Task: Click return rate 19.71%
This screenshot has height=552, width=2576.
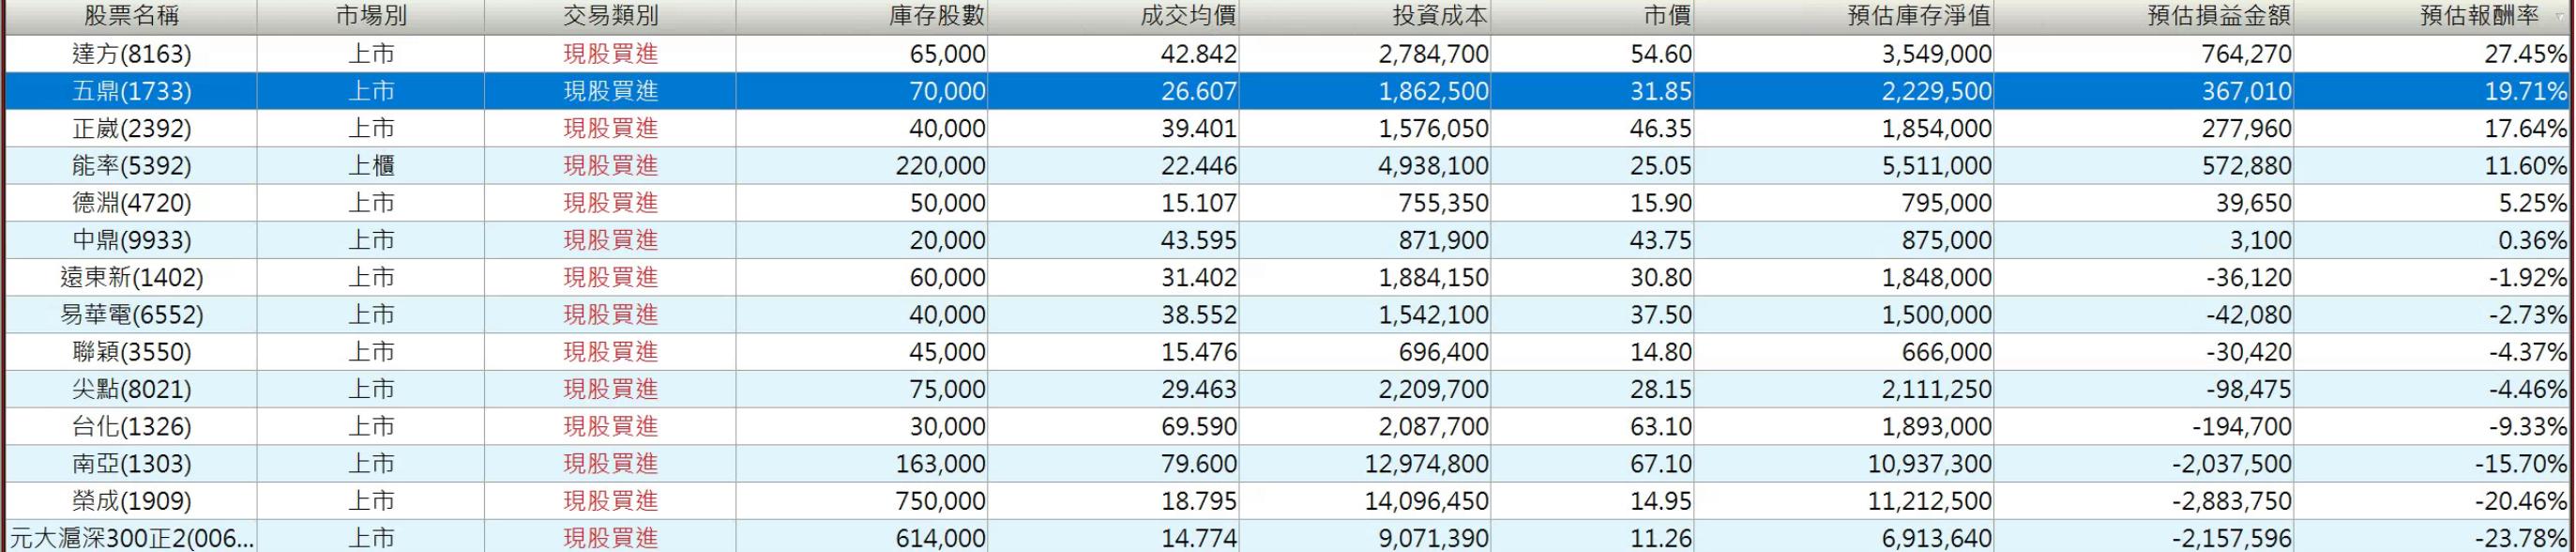Action: coord(2526,92)
